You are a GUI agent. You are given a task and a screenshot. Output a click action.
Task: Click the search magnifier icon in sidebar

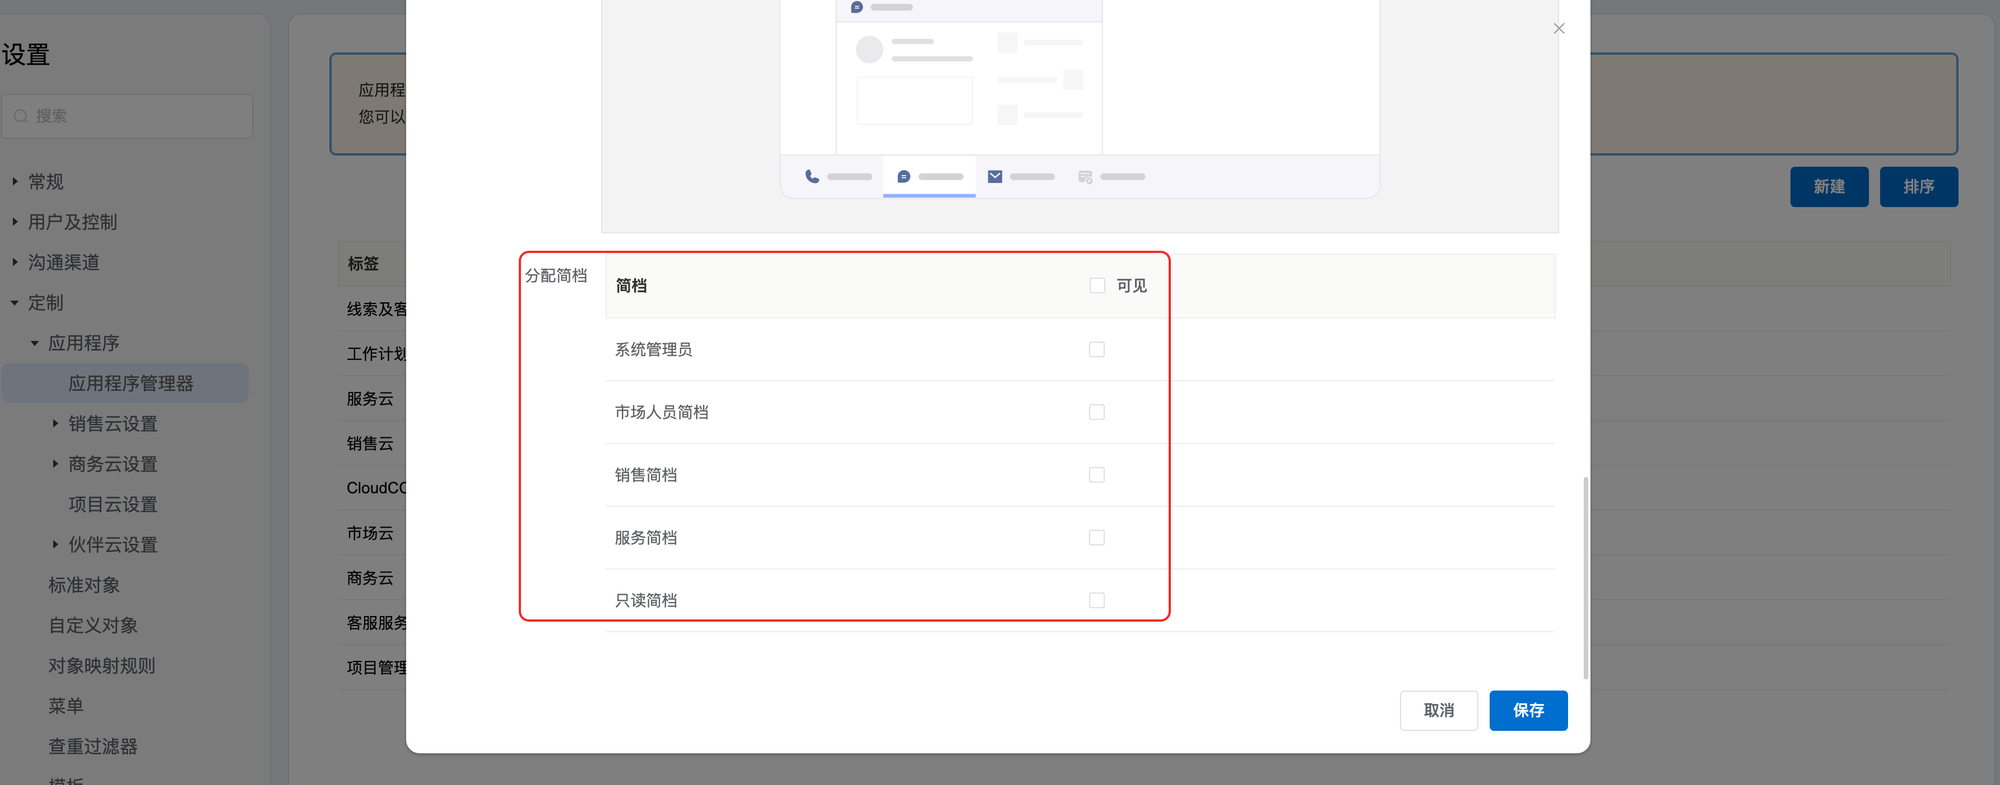[x=21, y=117]
